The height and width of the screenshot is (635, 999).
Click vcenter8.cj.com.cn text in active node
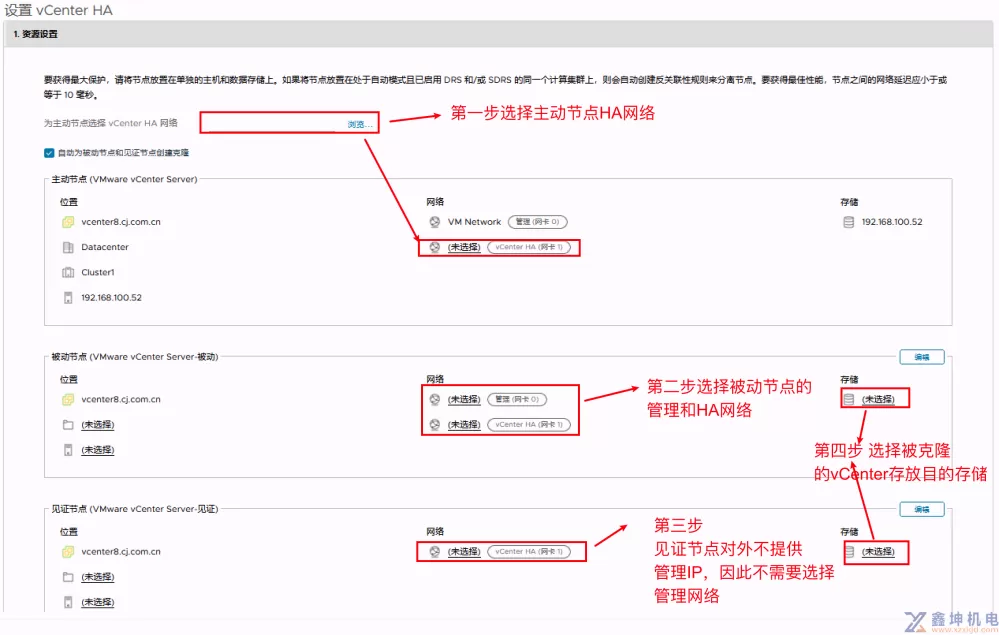click(121, 222)
